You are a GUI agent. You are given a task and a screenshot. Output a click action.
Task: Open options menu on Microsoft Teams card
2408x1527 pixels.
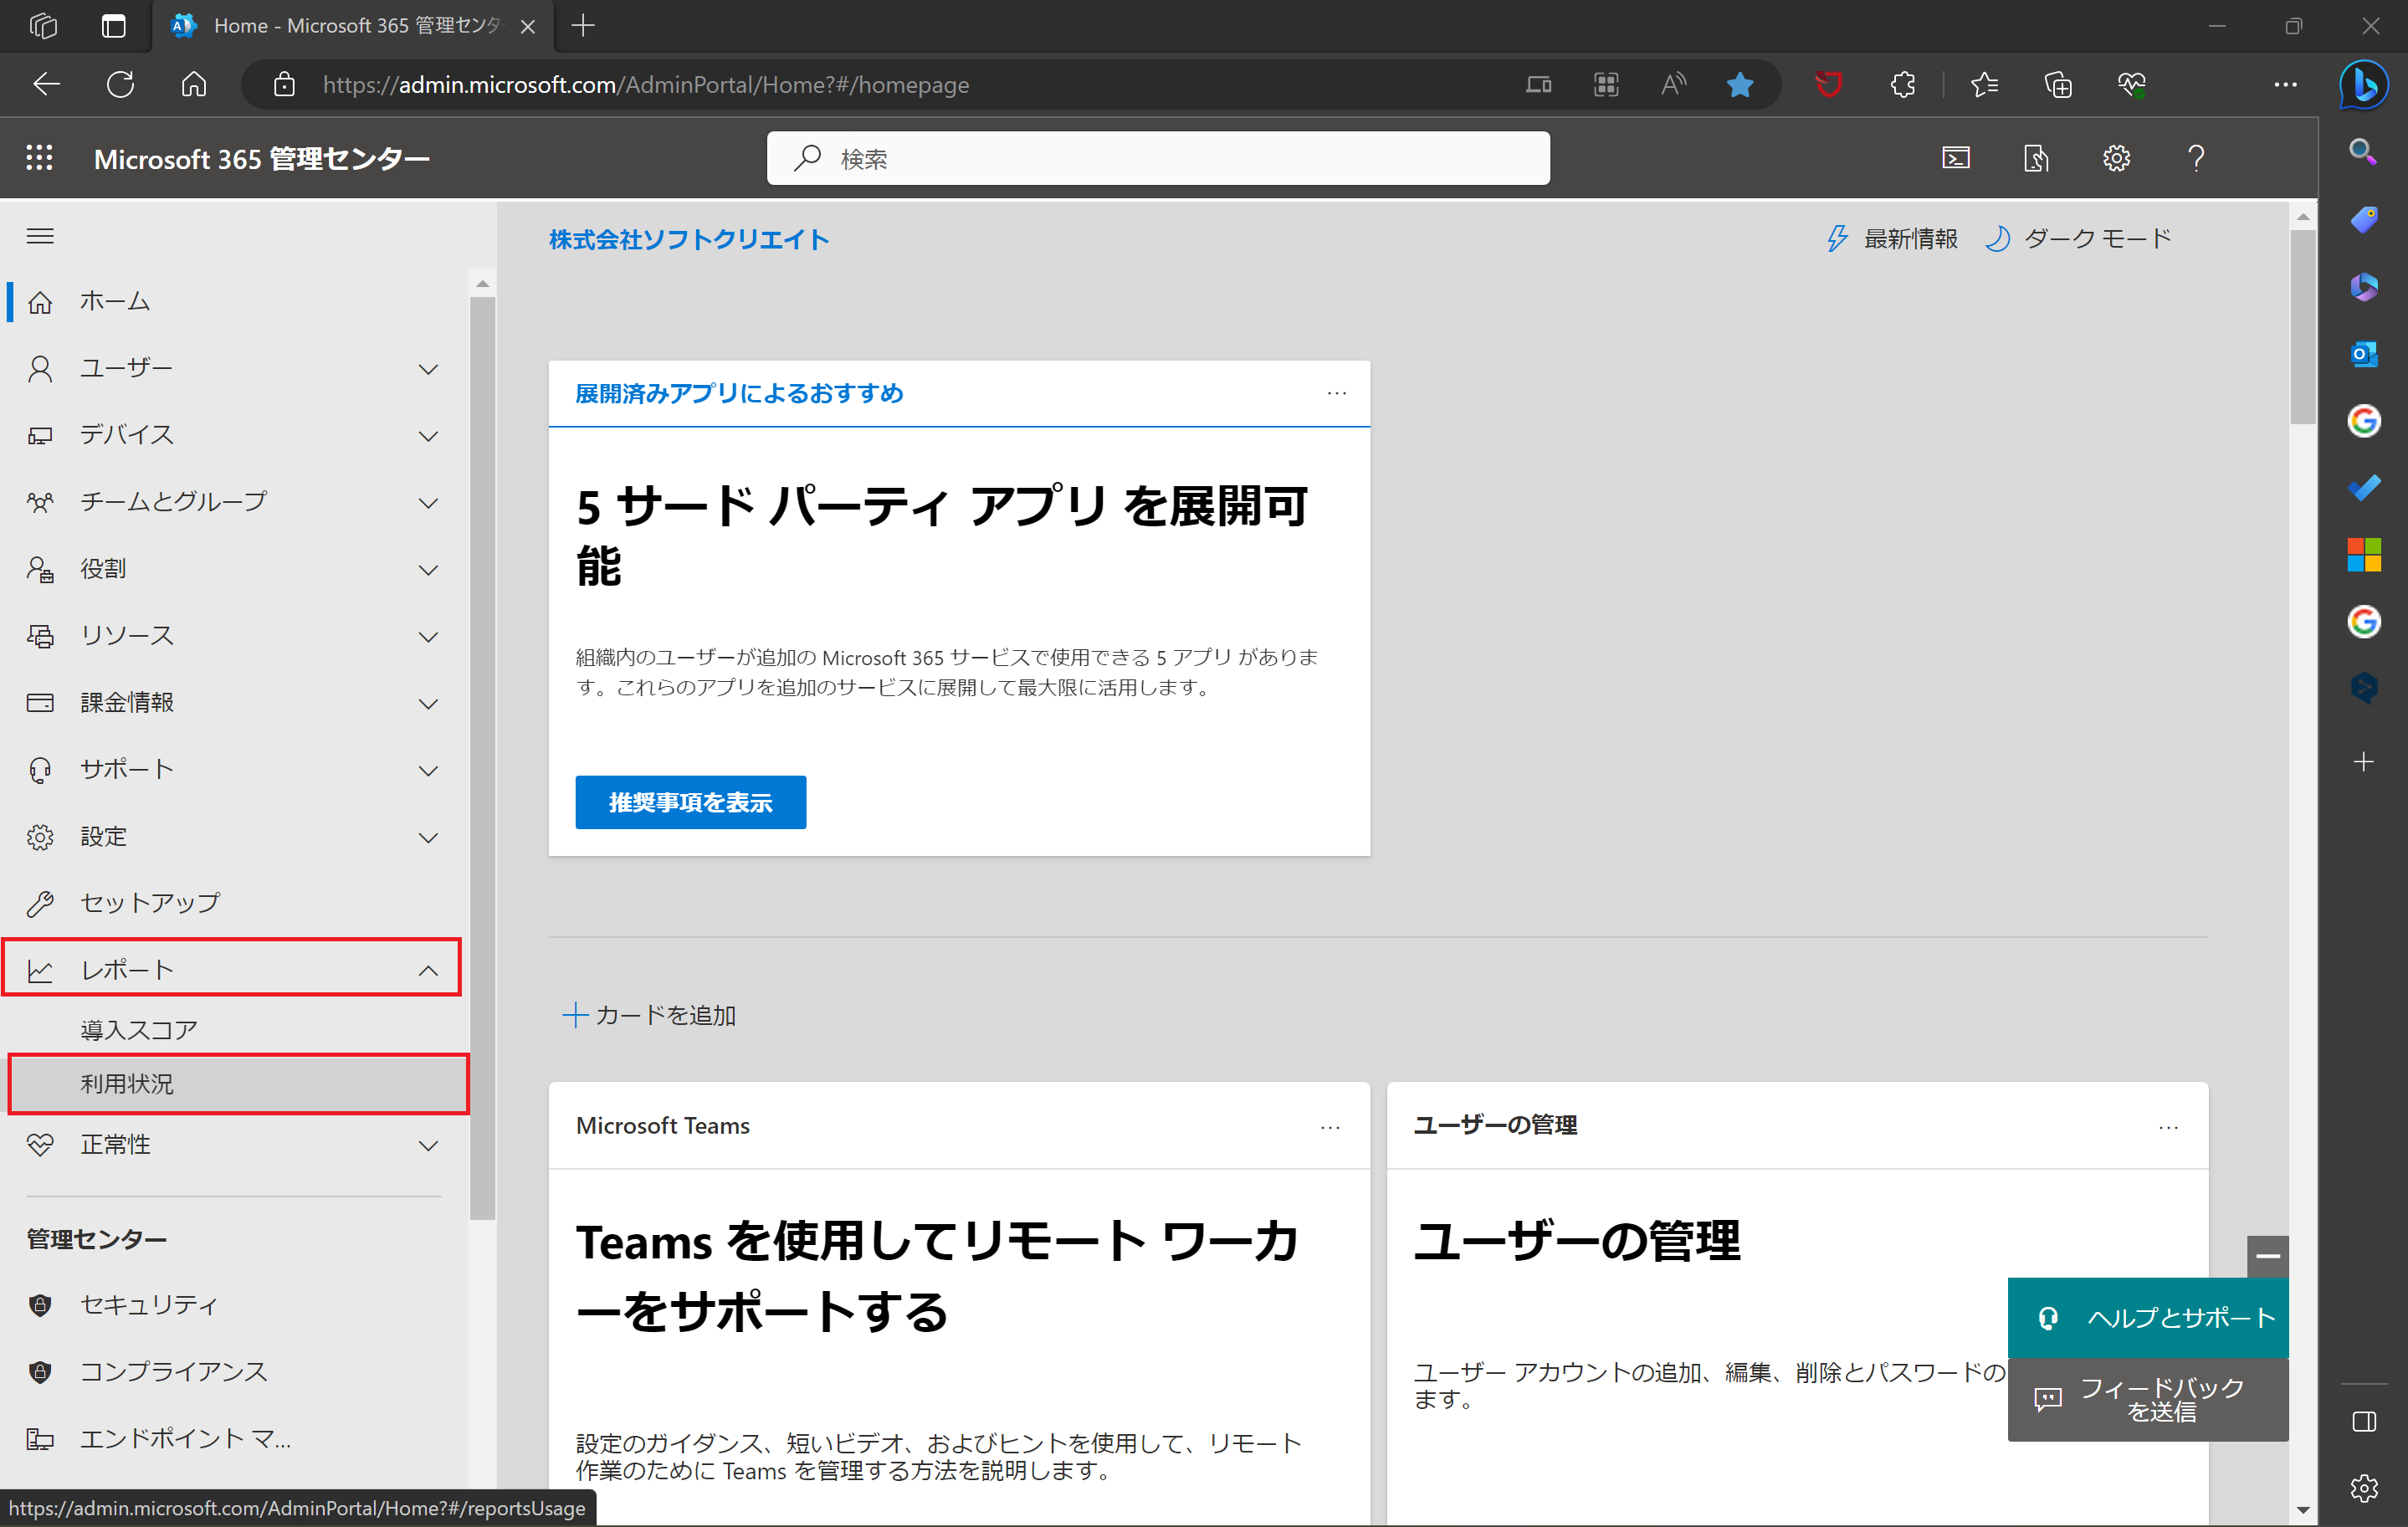1329,1127
